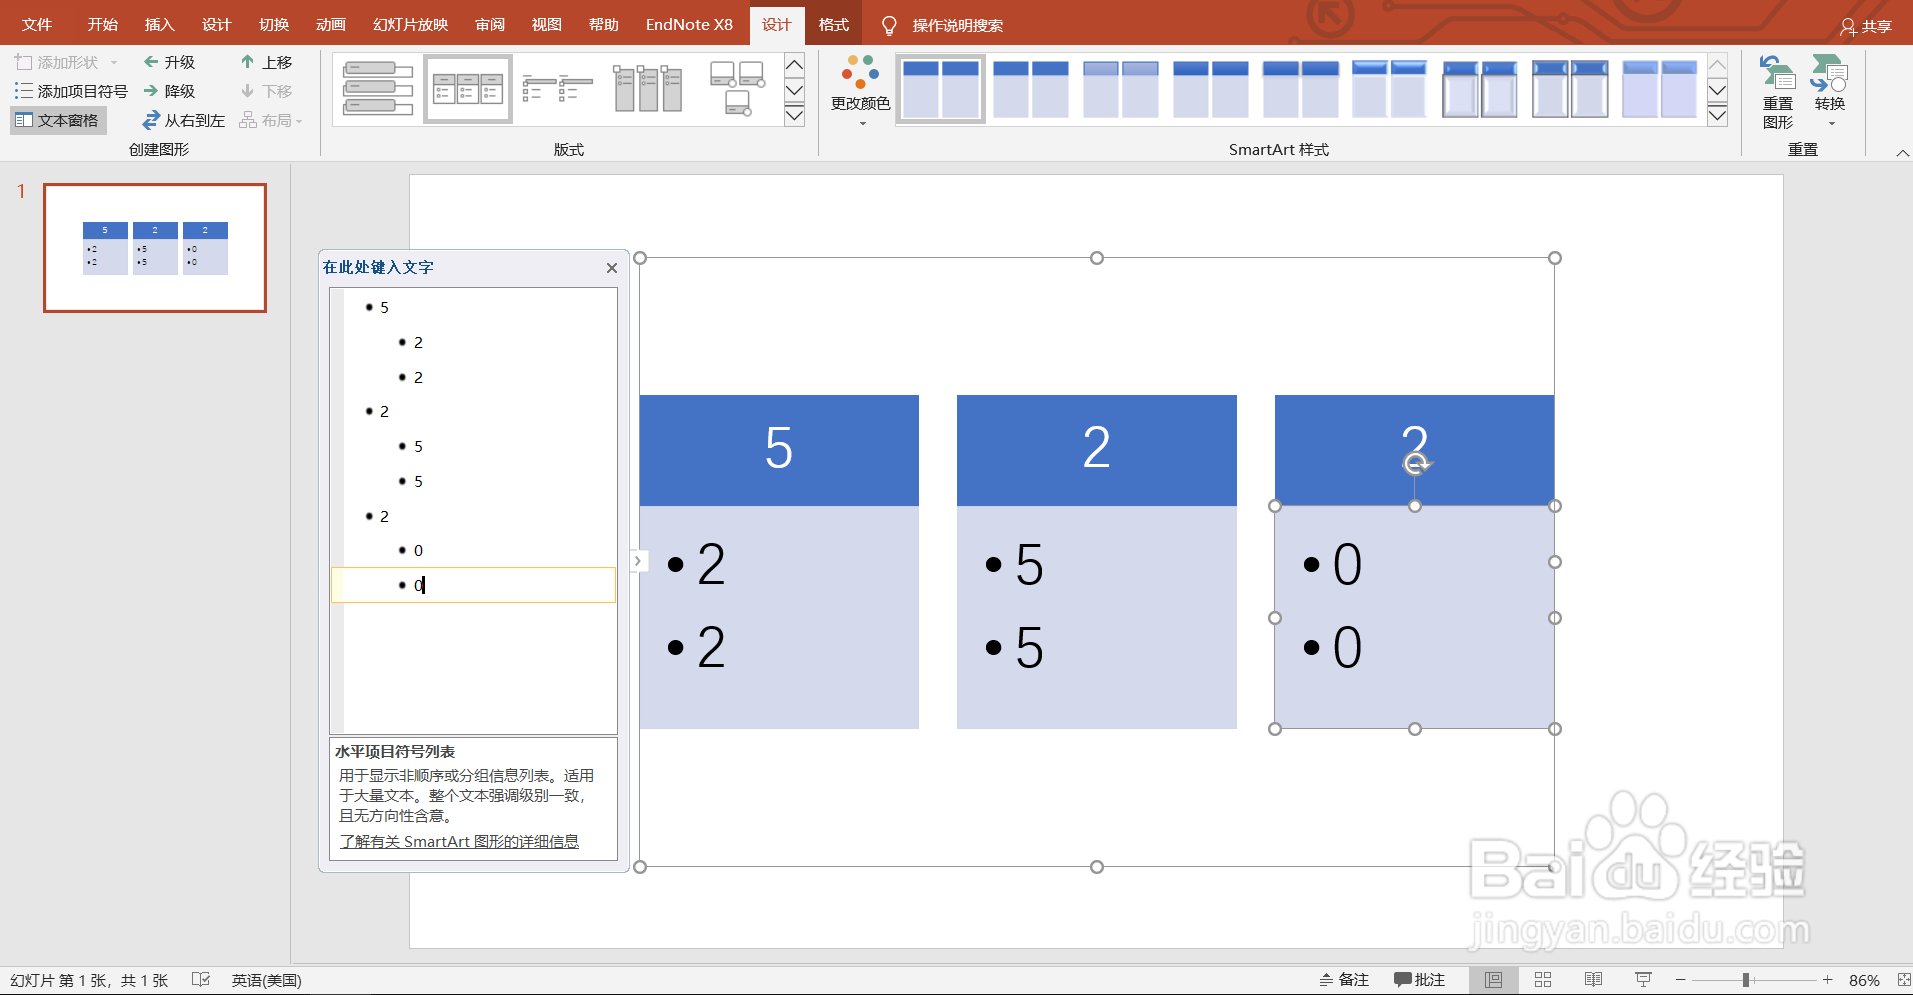Select the first SmartArt style swatch
The image size is (1913, 995).
(x=940, y=89)
